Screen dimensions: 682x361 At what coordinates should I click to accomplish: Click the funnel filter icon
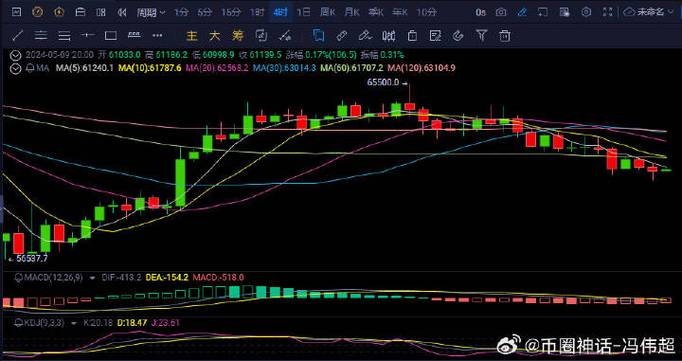click(x=481, y=35)
